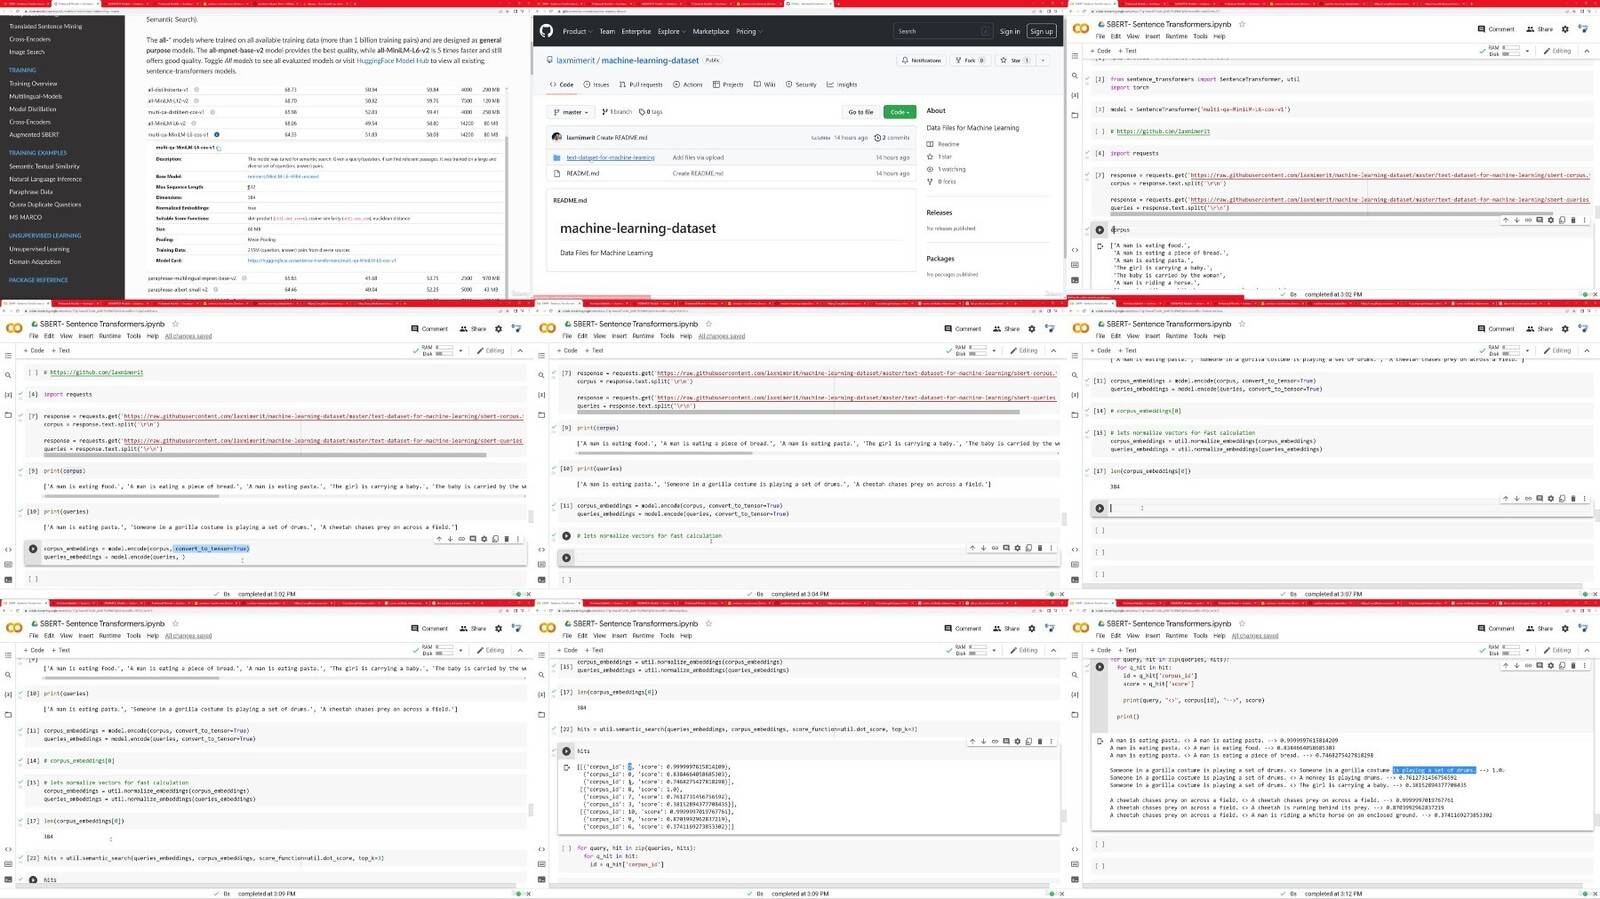1600x899 pixels.
Task: Open Files folder in notebook completed at 3:04 PM
Action: click(542, 415)
